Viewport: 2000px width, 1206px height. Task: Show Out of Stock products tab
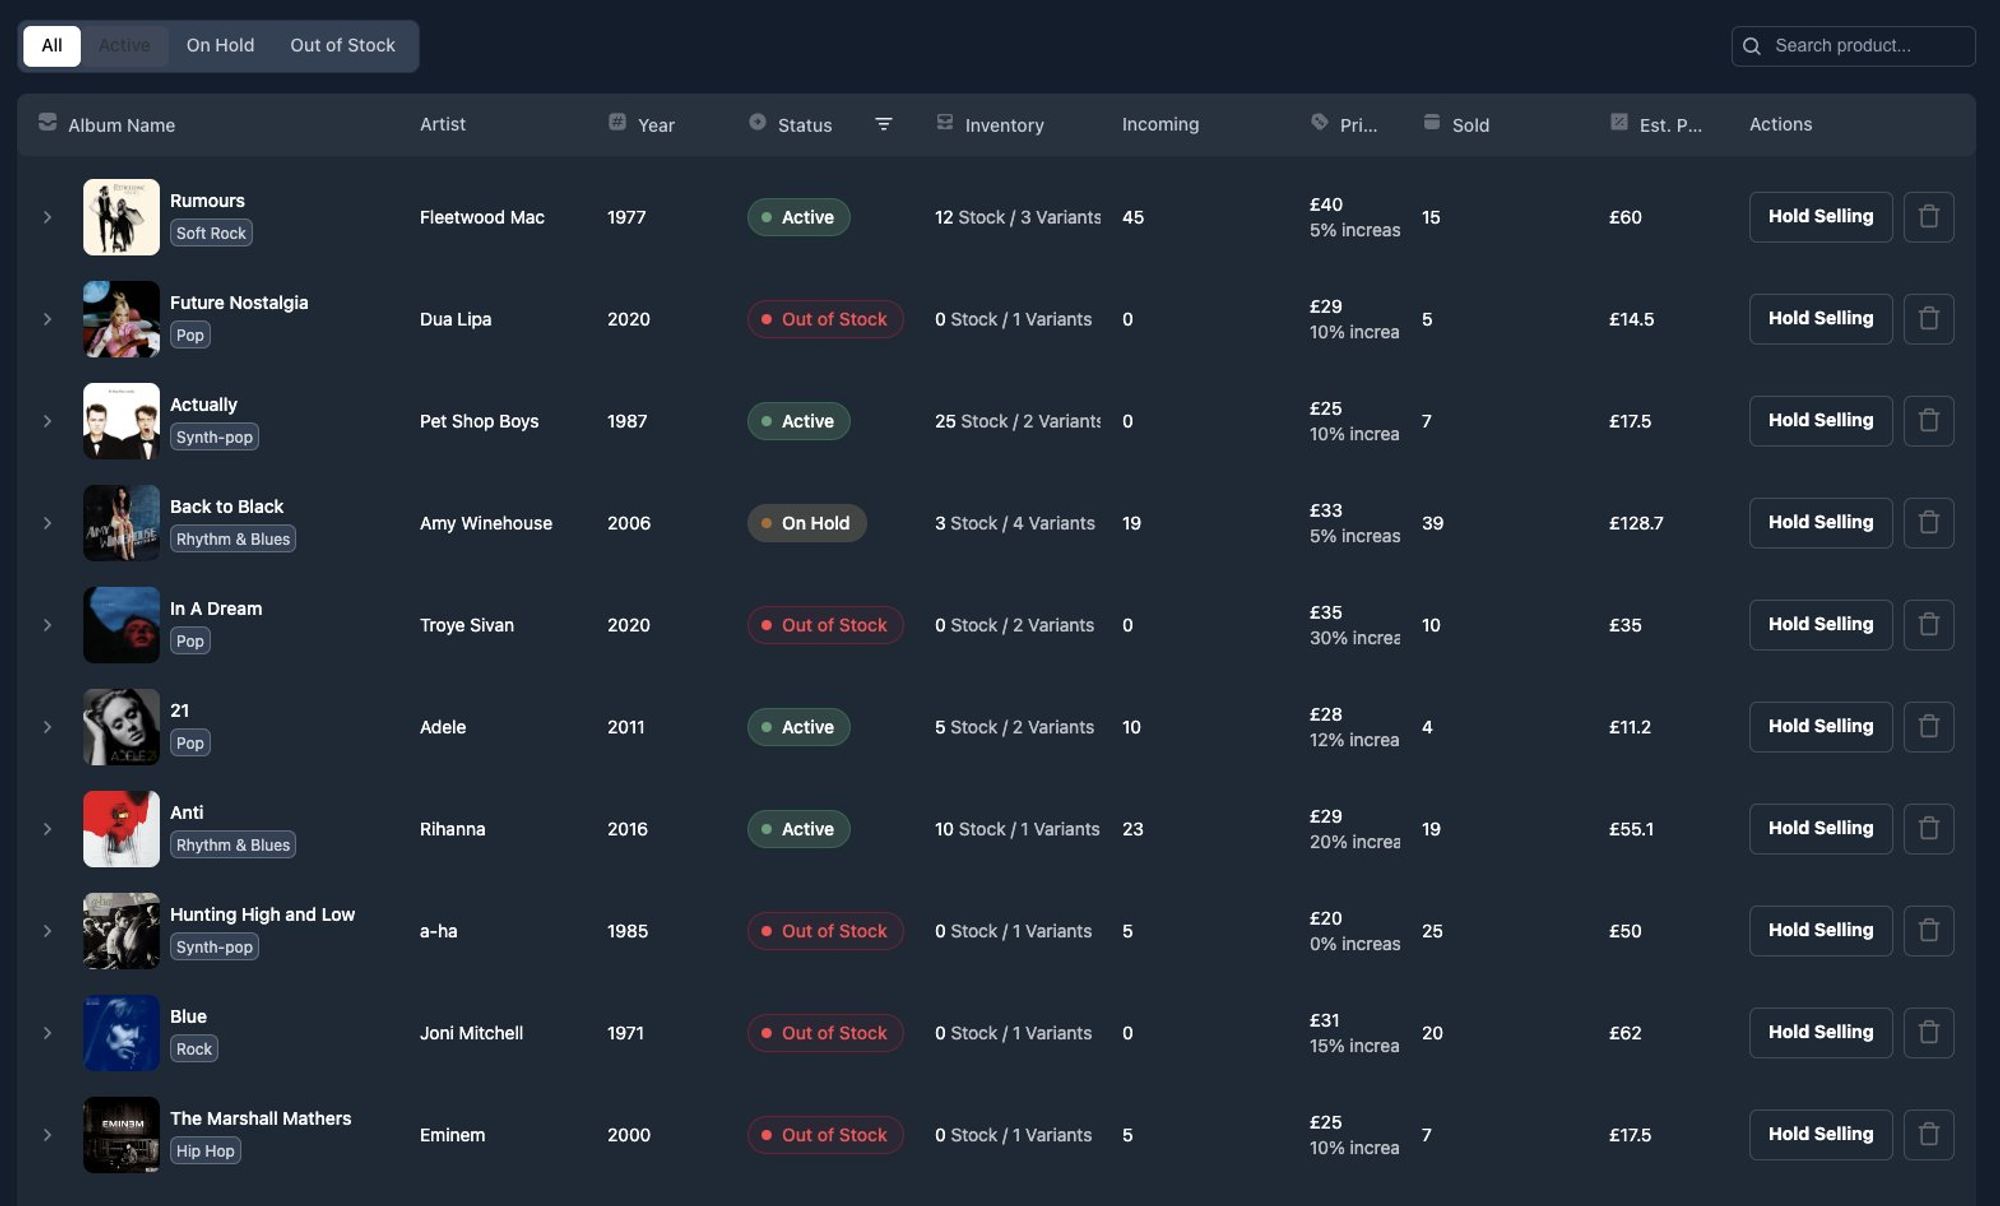343,46
